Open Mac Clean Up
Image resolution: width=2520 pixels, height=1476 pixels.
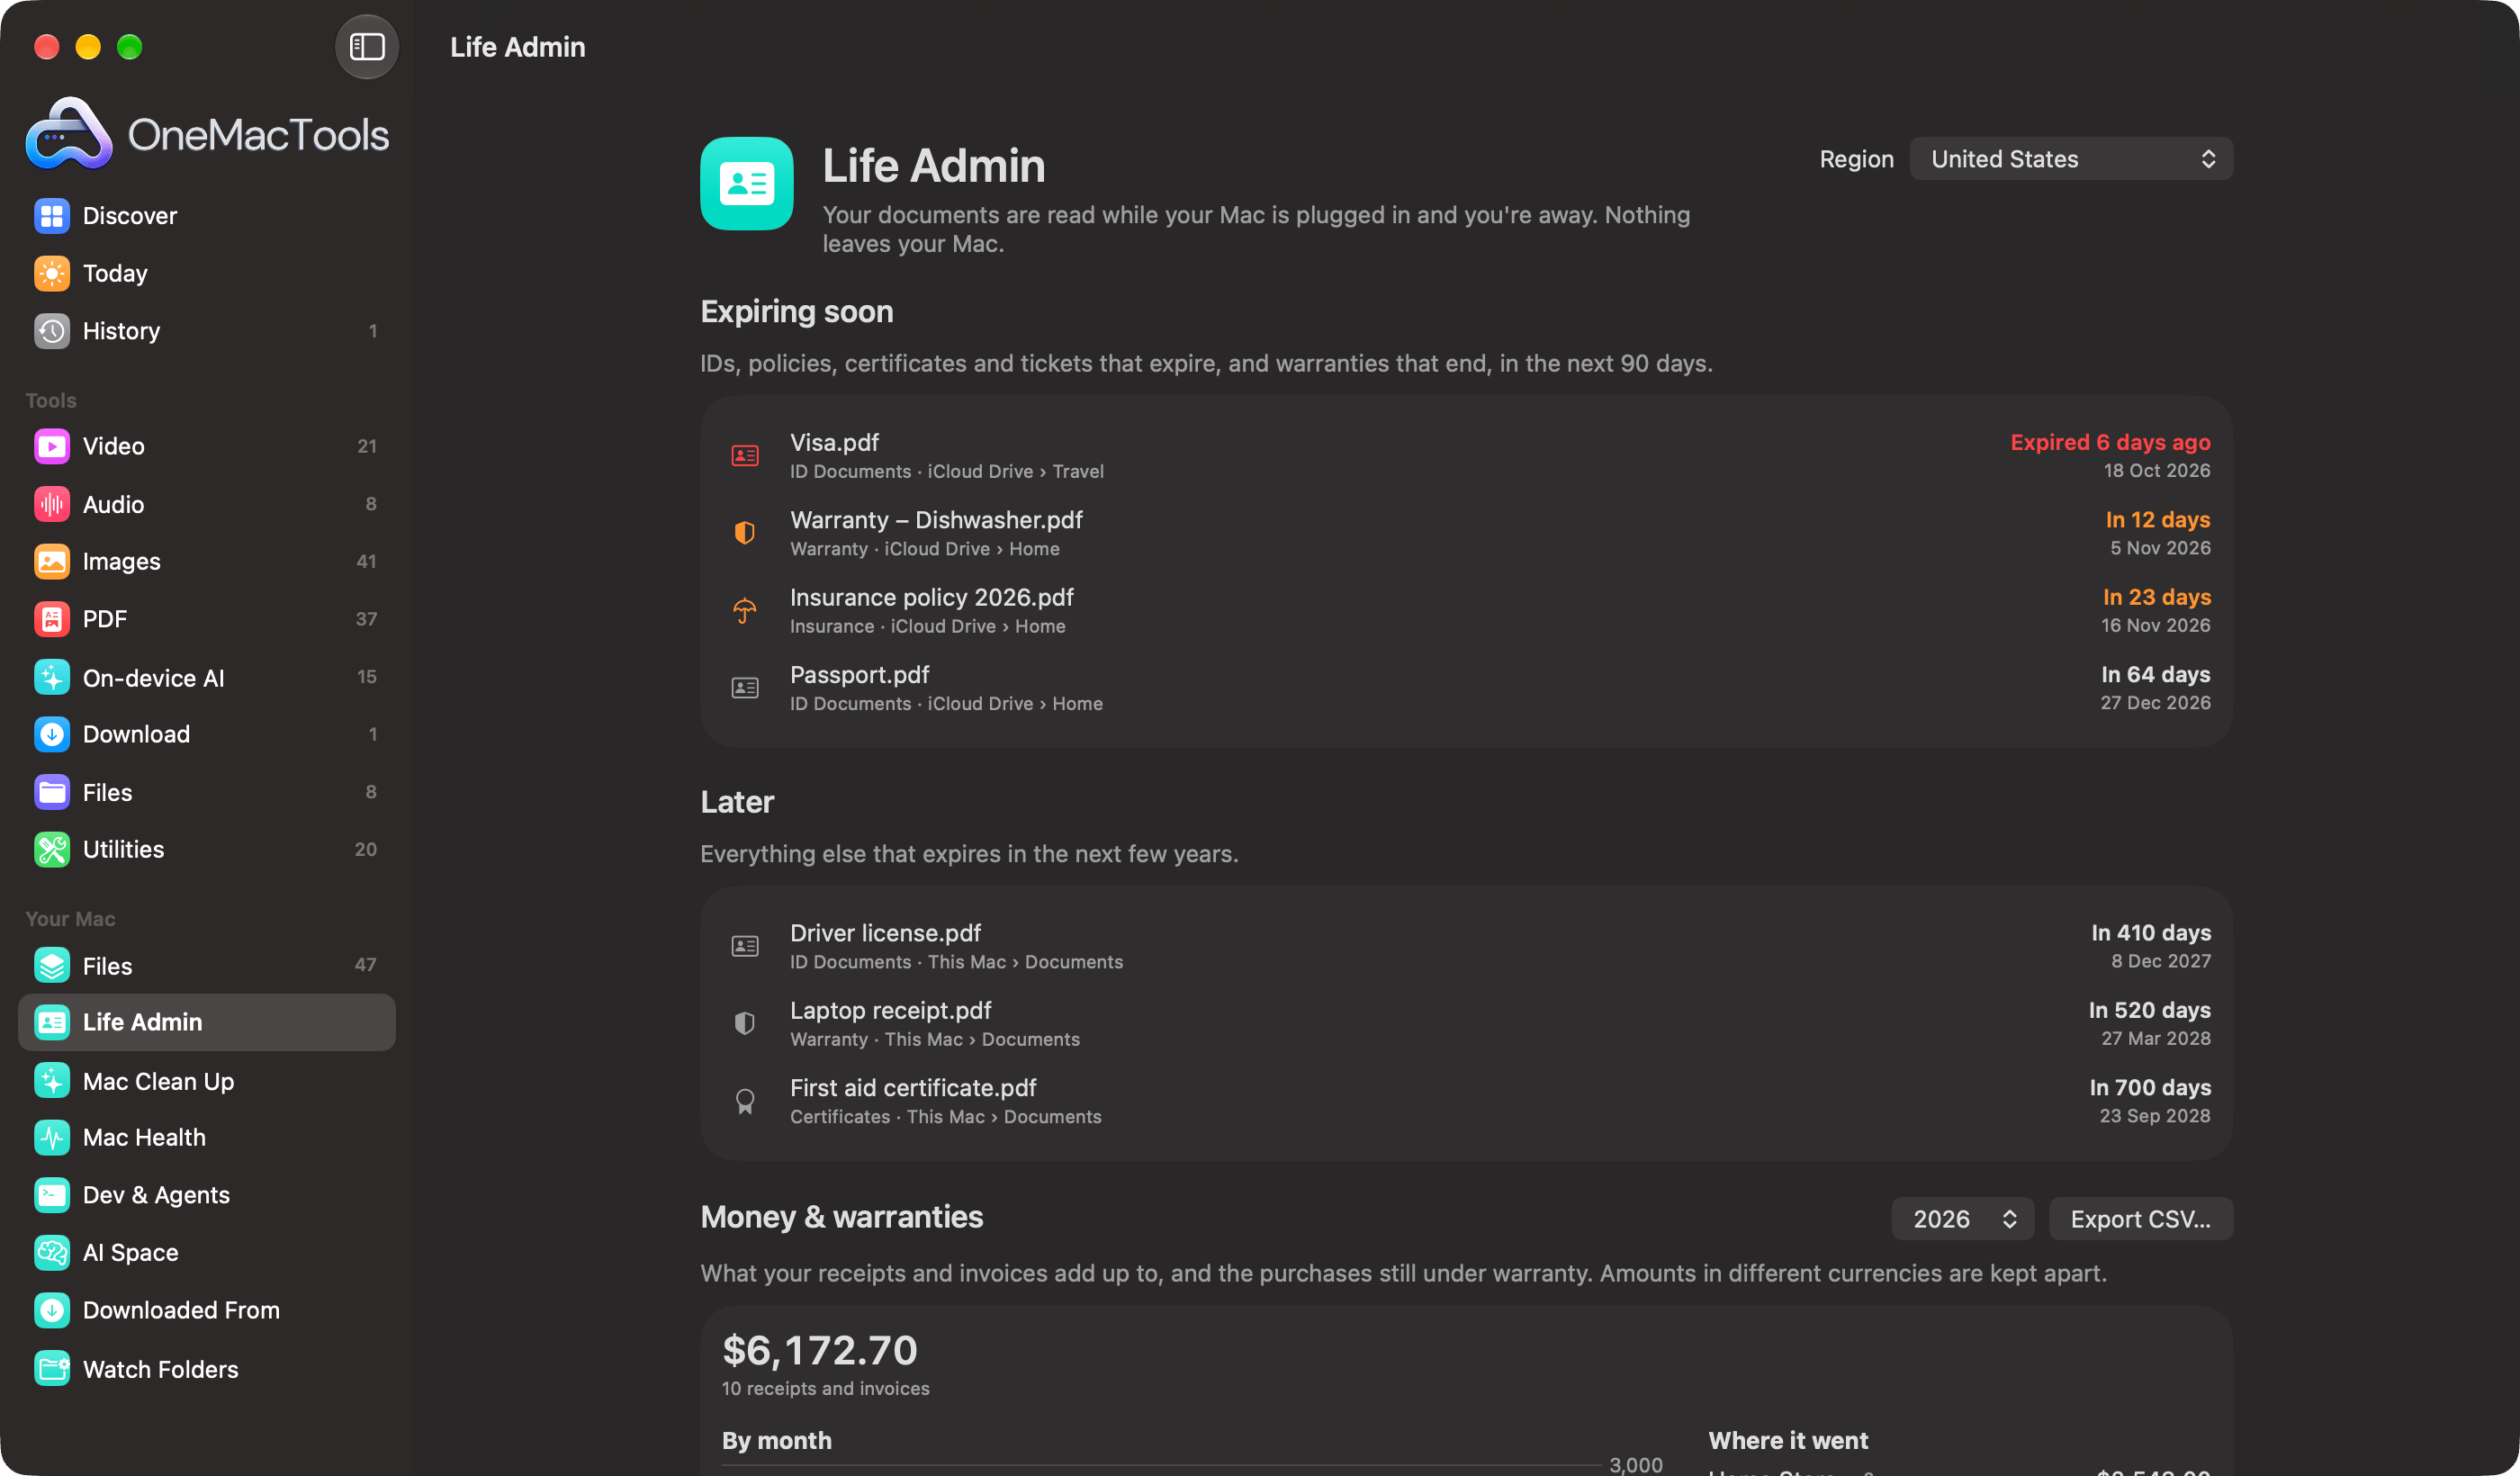207,1081
